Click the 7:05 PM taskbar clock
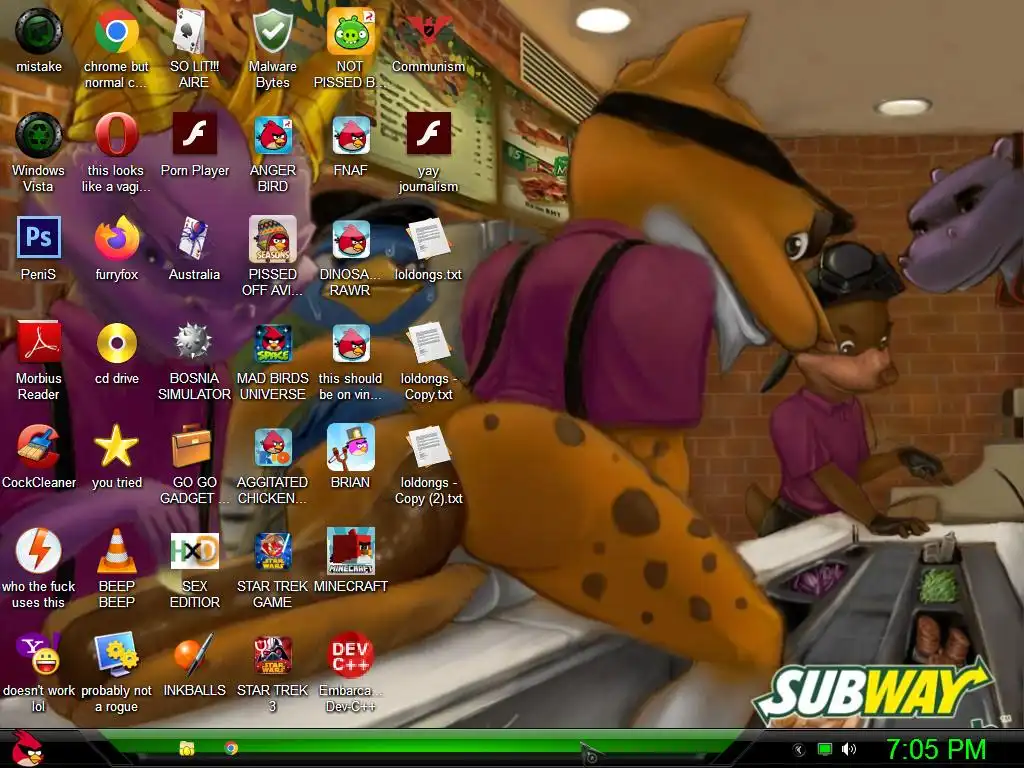 point(936,749)
